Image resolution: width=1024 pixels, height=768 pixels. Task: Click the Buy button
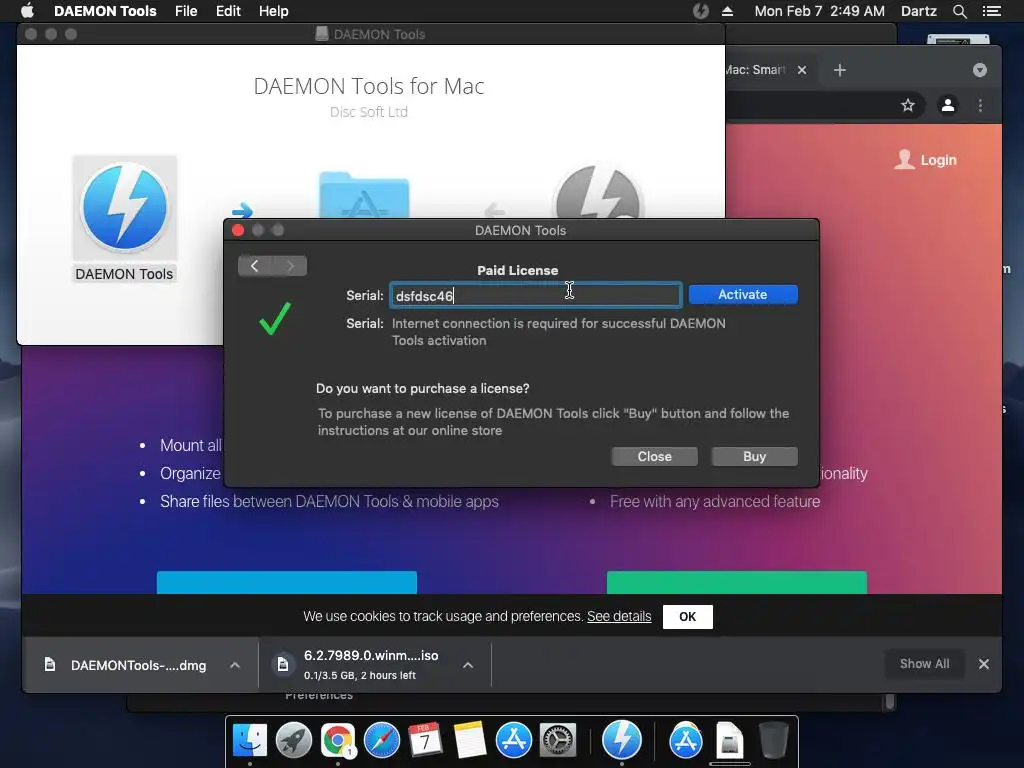[754, 456]
